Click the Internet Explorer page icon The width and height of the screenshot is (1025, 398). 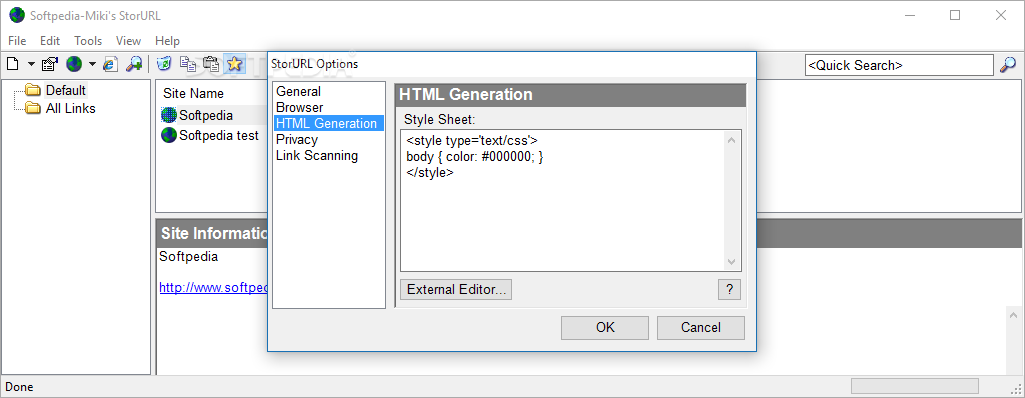(x=111, y=64)
